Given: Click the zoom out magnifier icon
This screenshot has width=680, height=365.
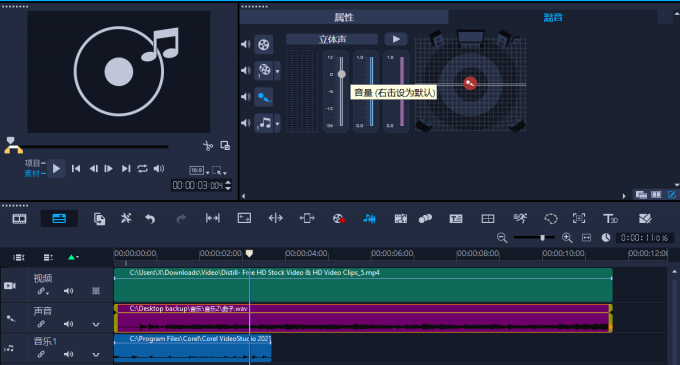Looking at the screenshot, I should 502,238.
